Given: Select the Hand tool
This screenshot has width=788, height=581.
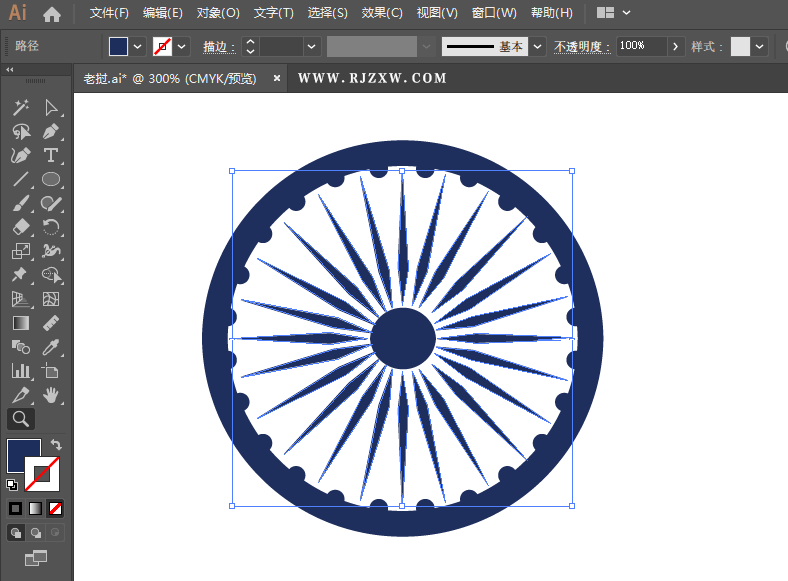Looking at the screenshot, I should pos(51,396).
